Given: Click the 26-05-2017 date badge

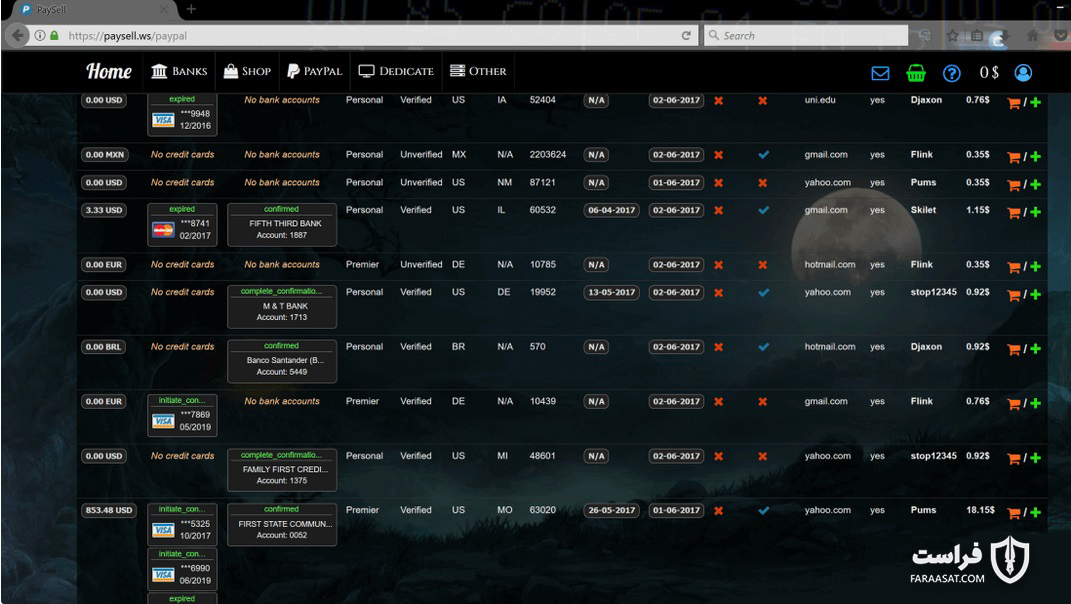Looking at the screenshot, I should click(611, 510).
